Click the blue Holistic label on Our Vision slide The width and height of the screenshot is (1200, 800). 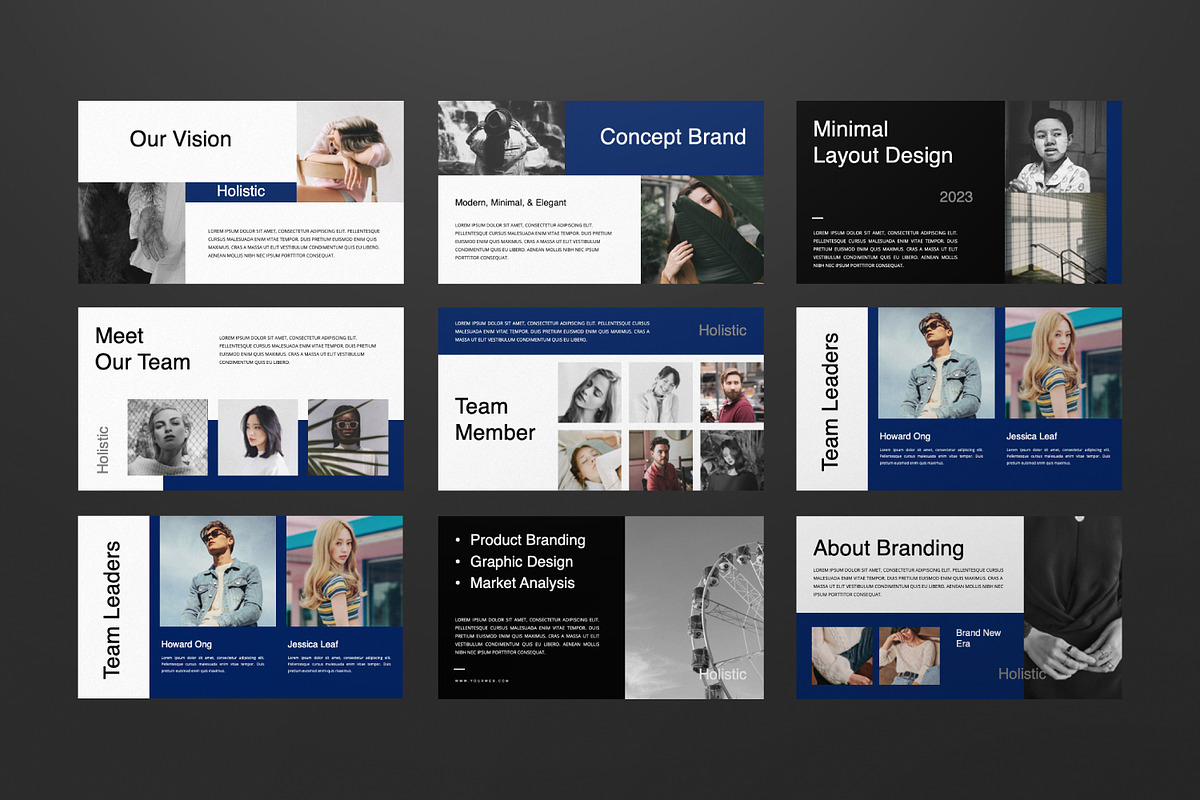pos(241,191)
